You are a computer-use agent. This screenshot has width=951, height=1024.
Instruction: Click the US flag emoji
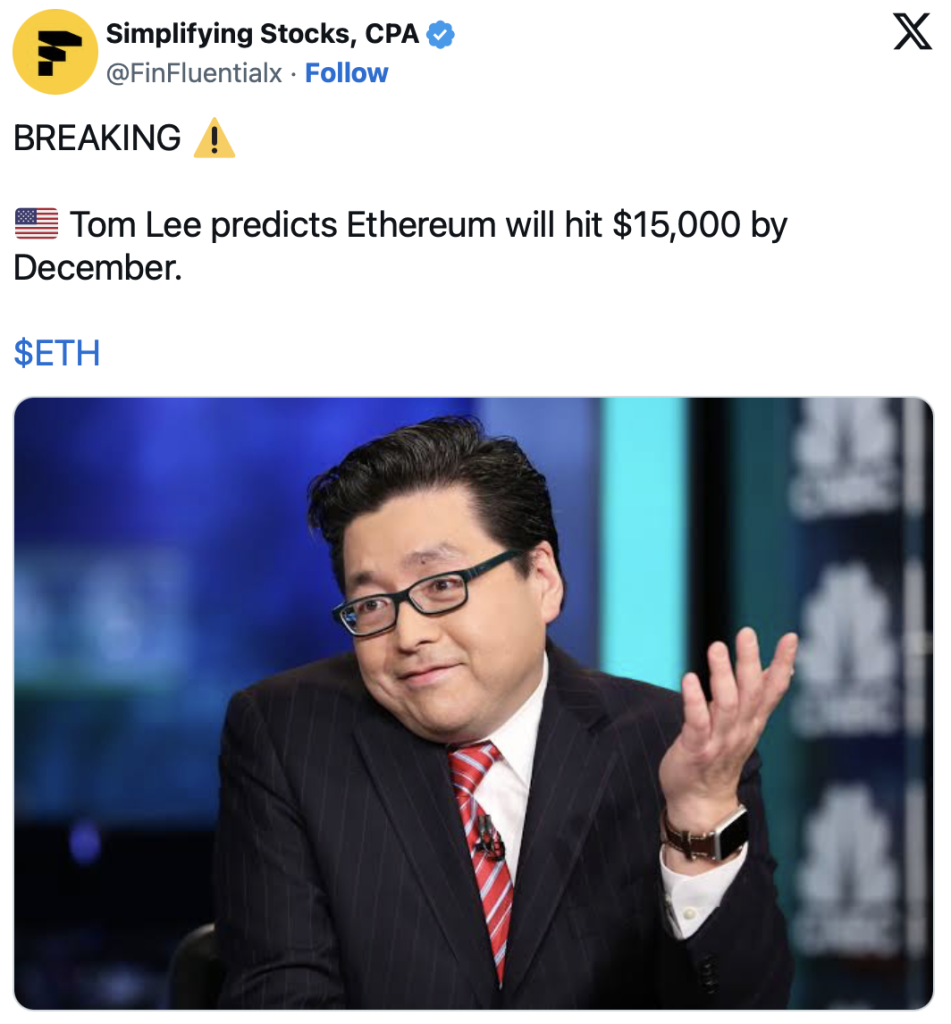37,224
